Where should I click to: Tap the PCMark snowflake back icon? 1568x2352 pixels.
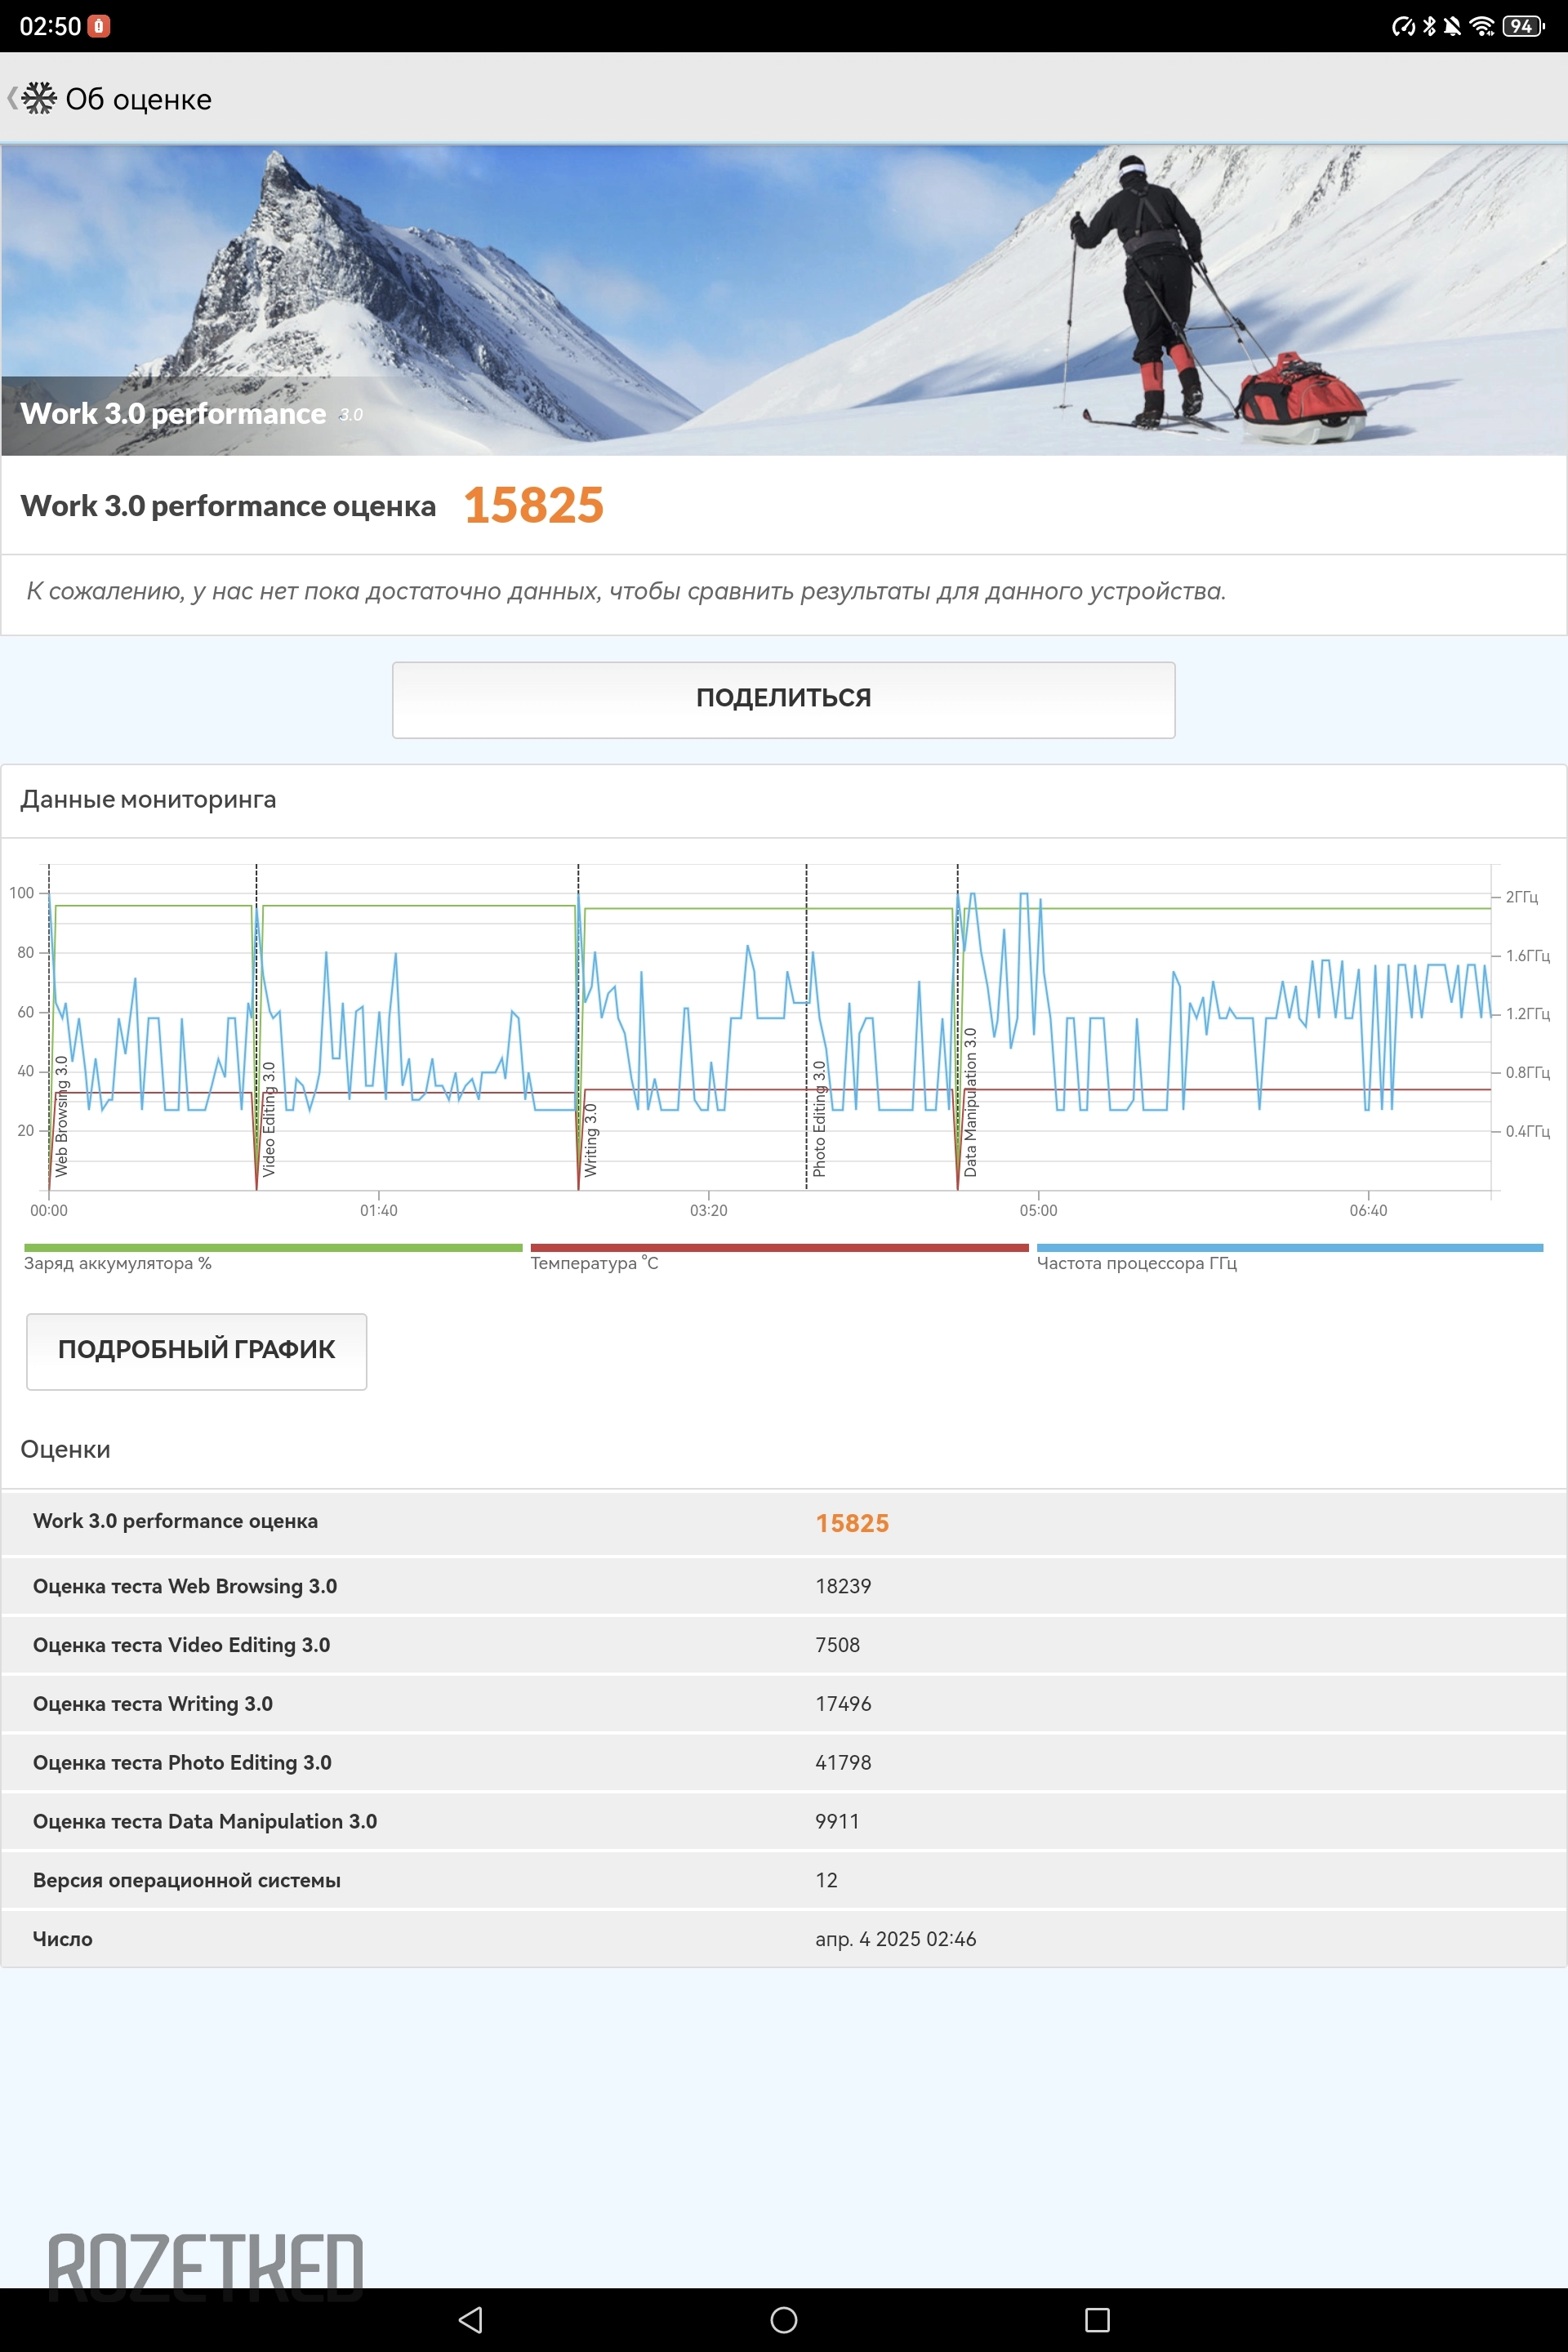click(x=38, y=98)
